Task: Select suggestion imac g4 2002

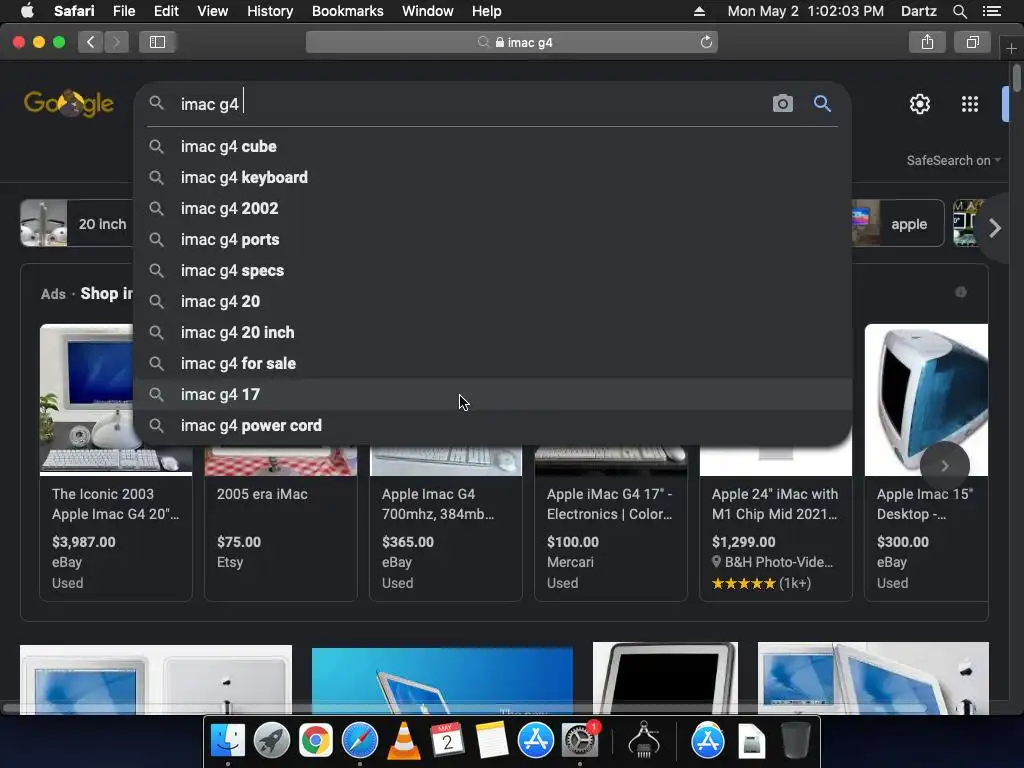Action: click(x=492, y=208)
